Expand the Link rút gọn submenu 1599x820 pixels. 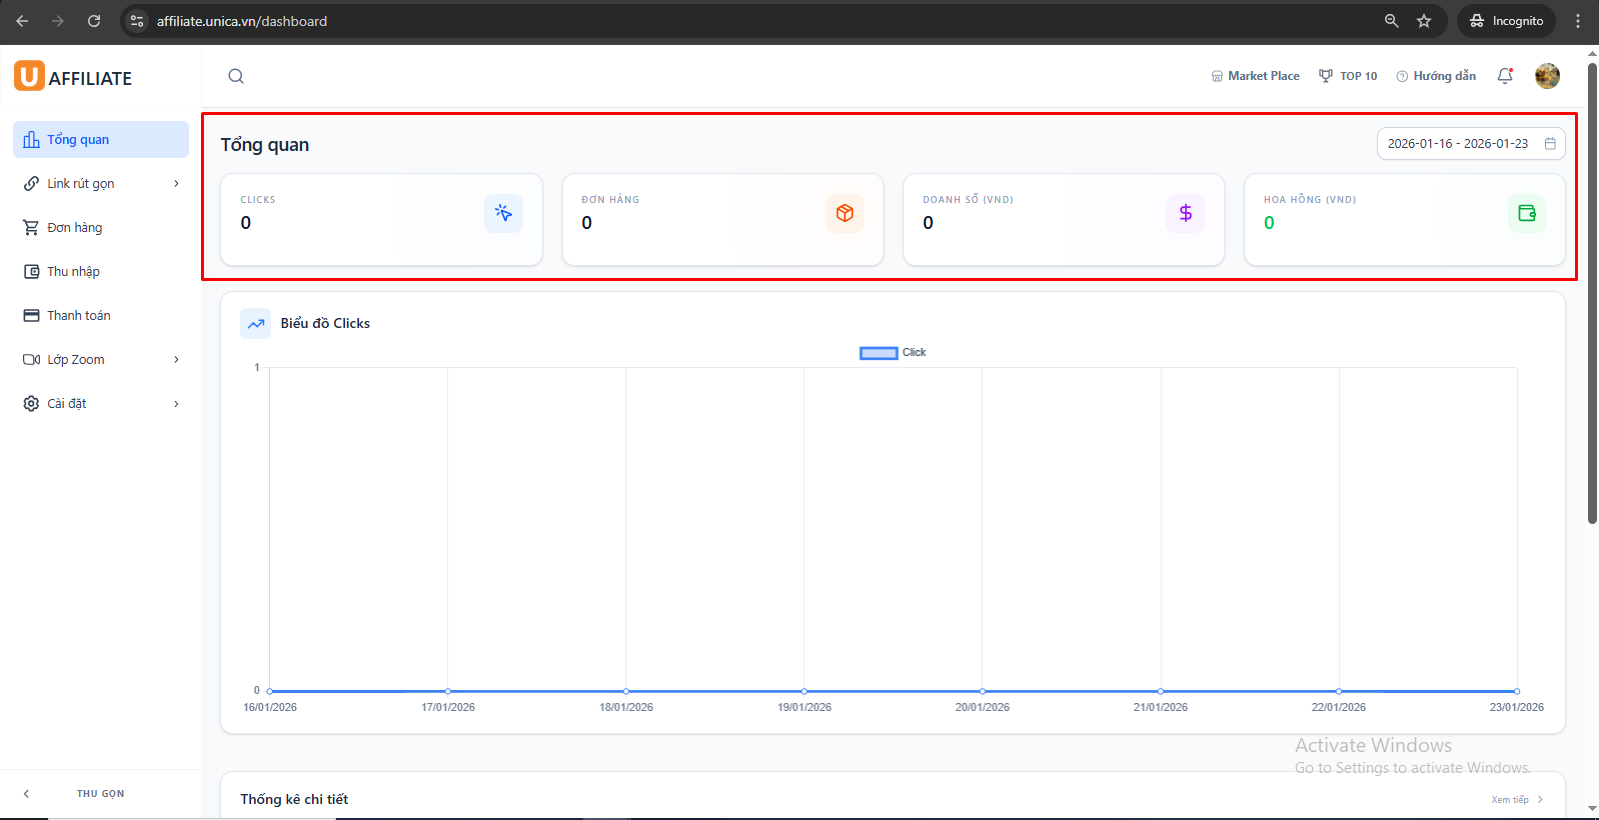(x=101, y=184)
